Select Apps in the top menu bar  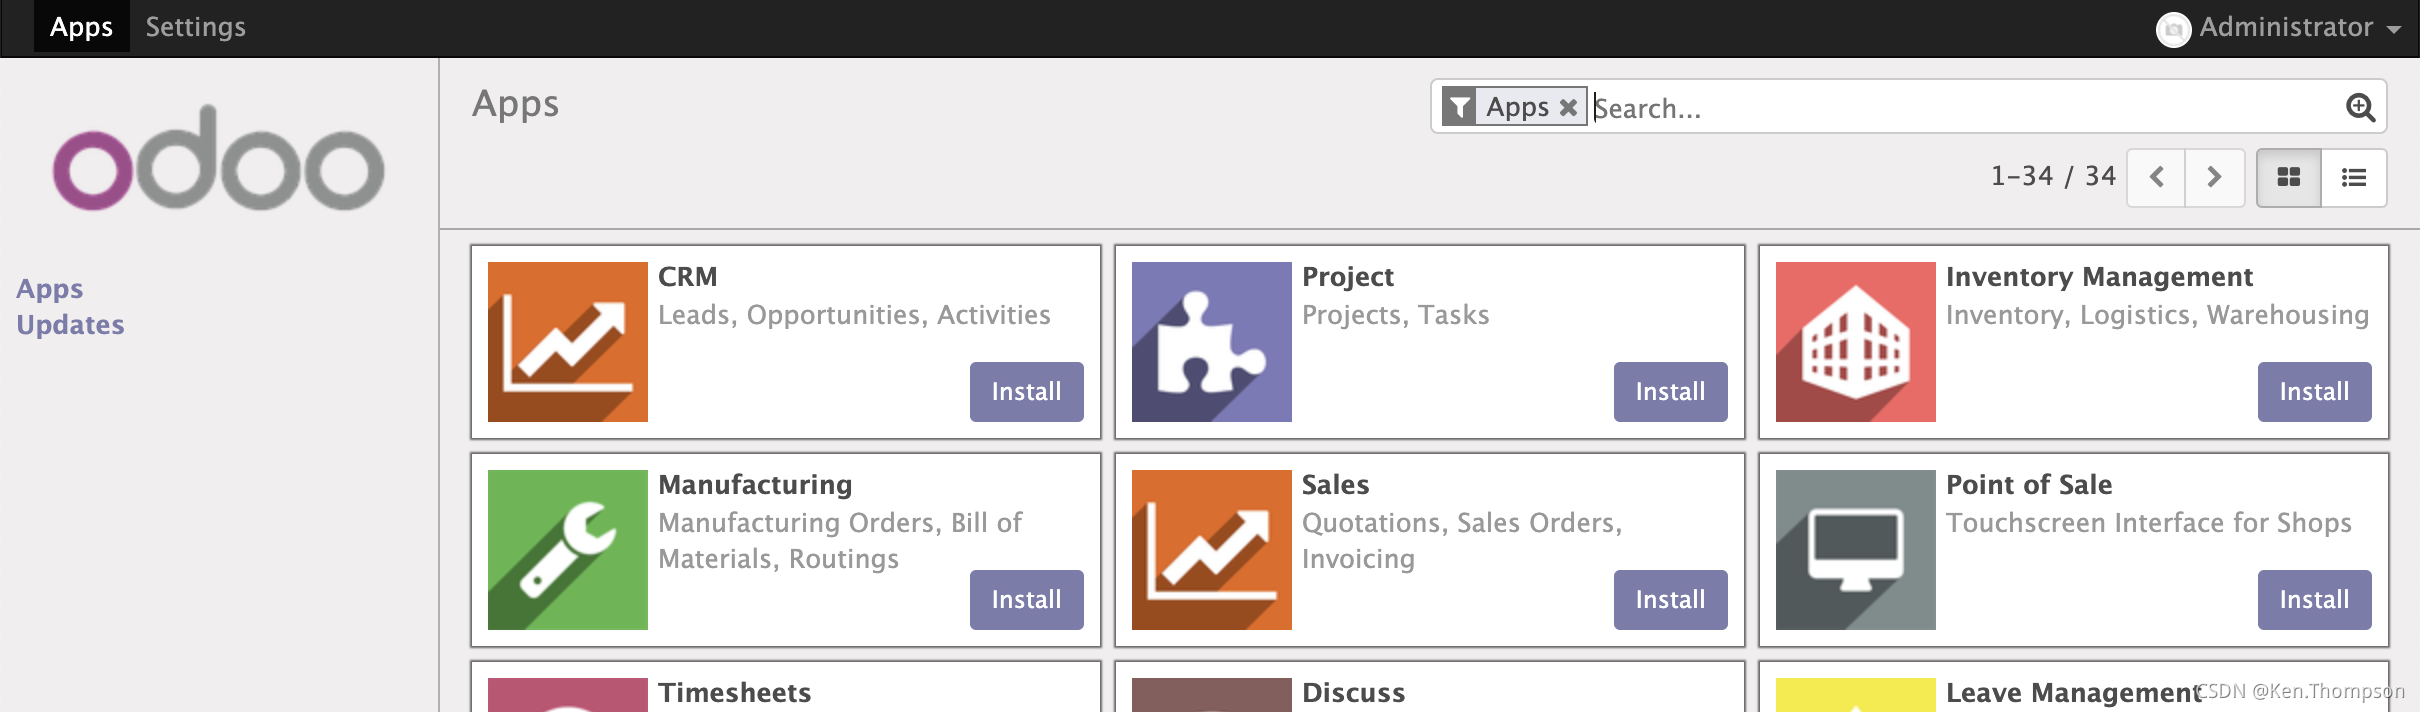click(81, 27)
